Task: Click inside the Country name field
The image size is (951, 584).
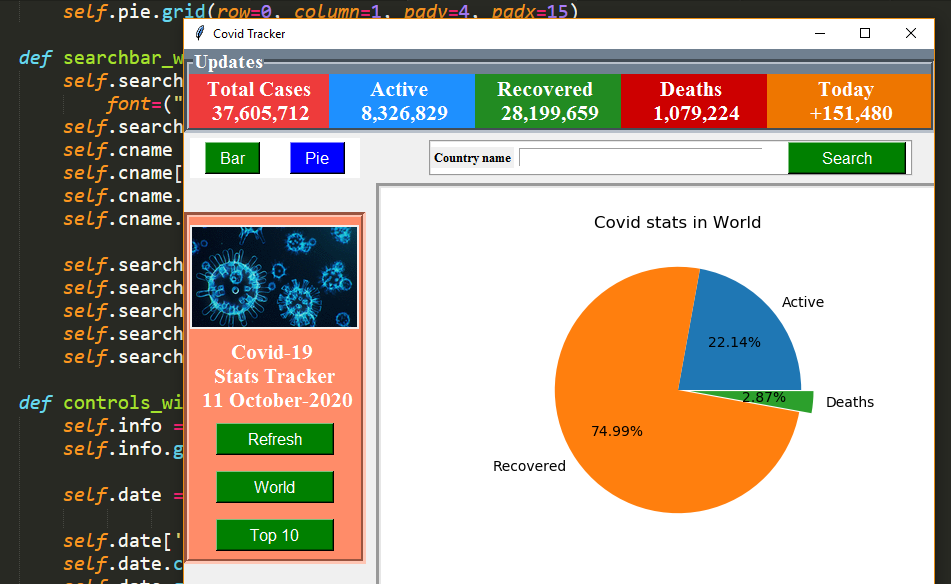Action: tap(650, 157)
